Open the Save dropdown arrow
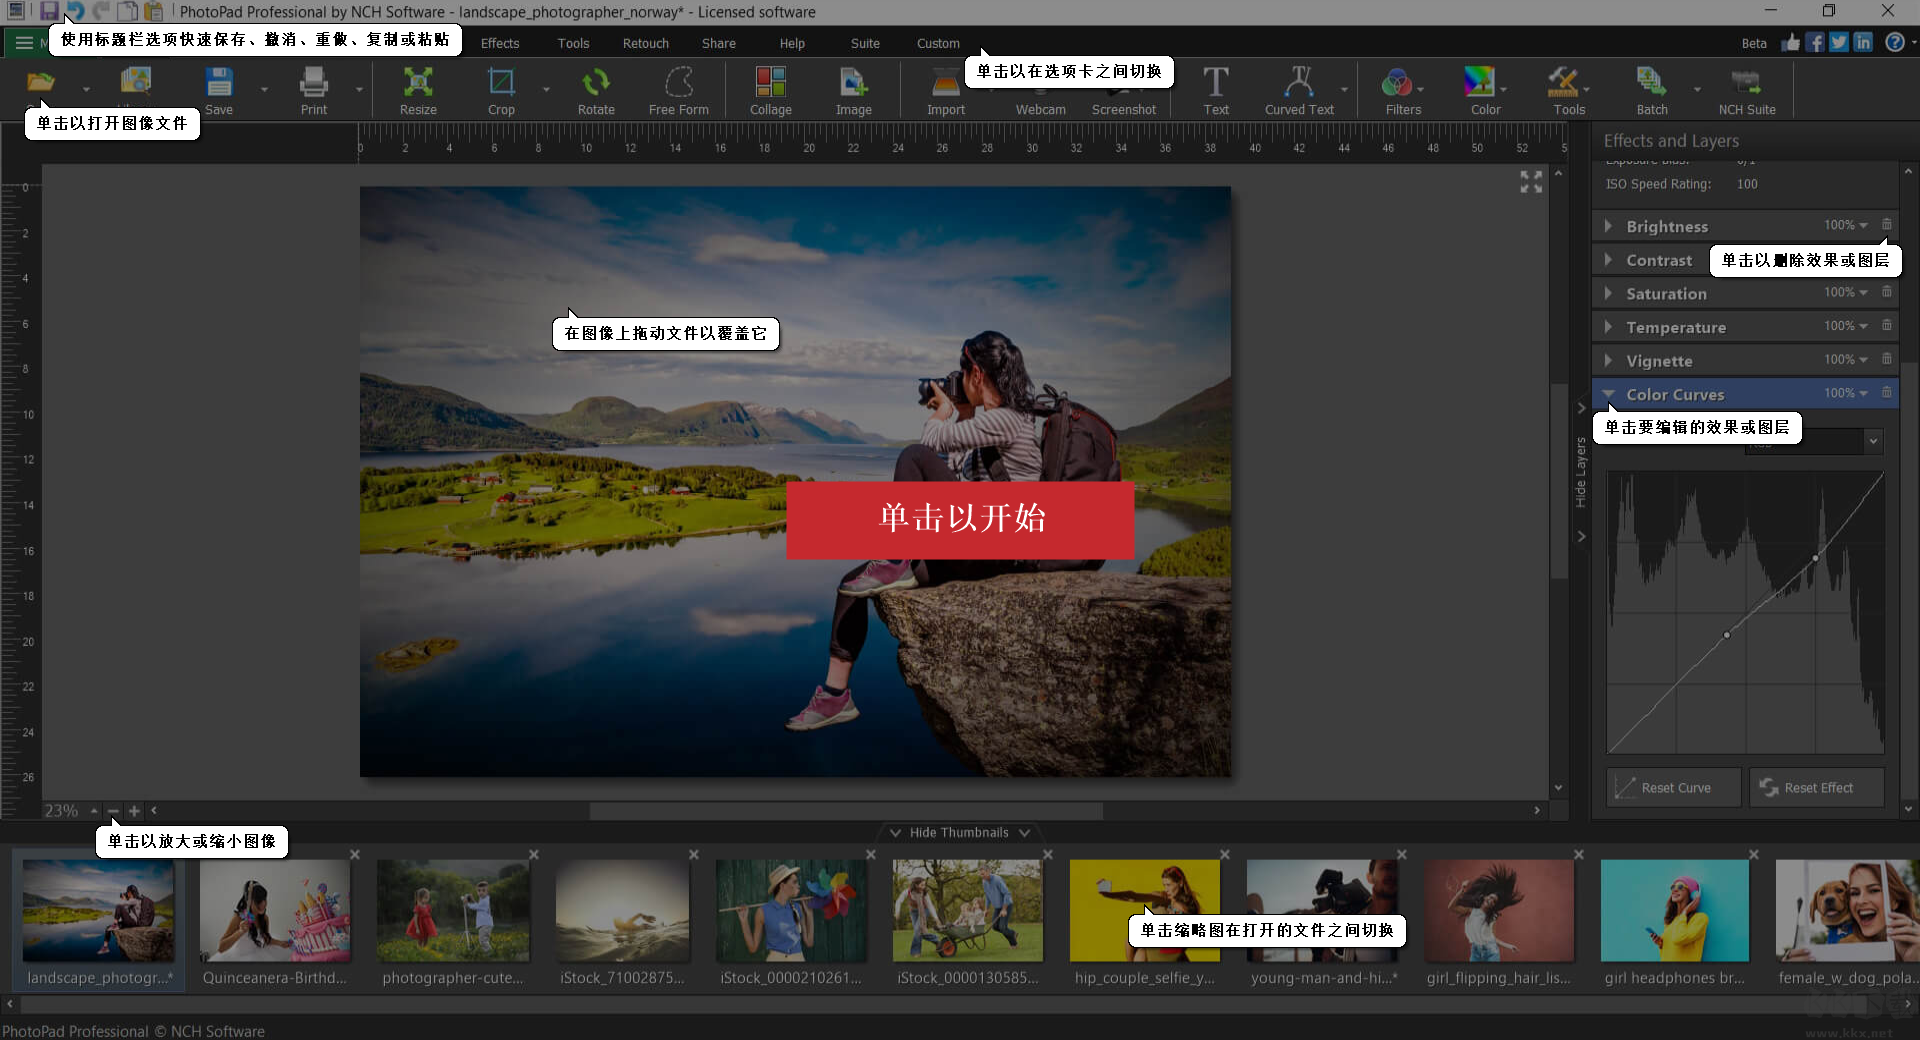 [264, 90]
